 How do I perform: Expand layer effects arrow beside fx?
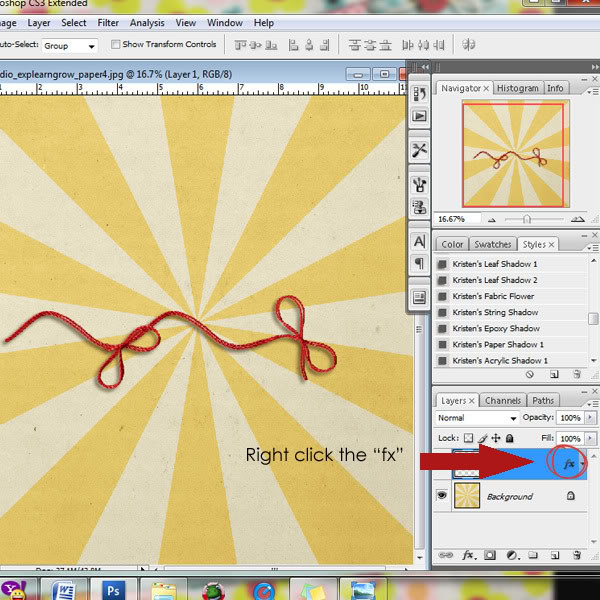pyautogui.click(x=582, y=464)
